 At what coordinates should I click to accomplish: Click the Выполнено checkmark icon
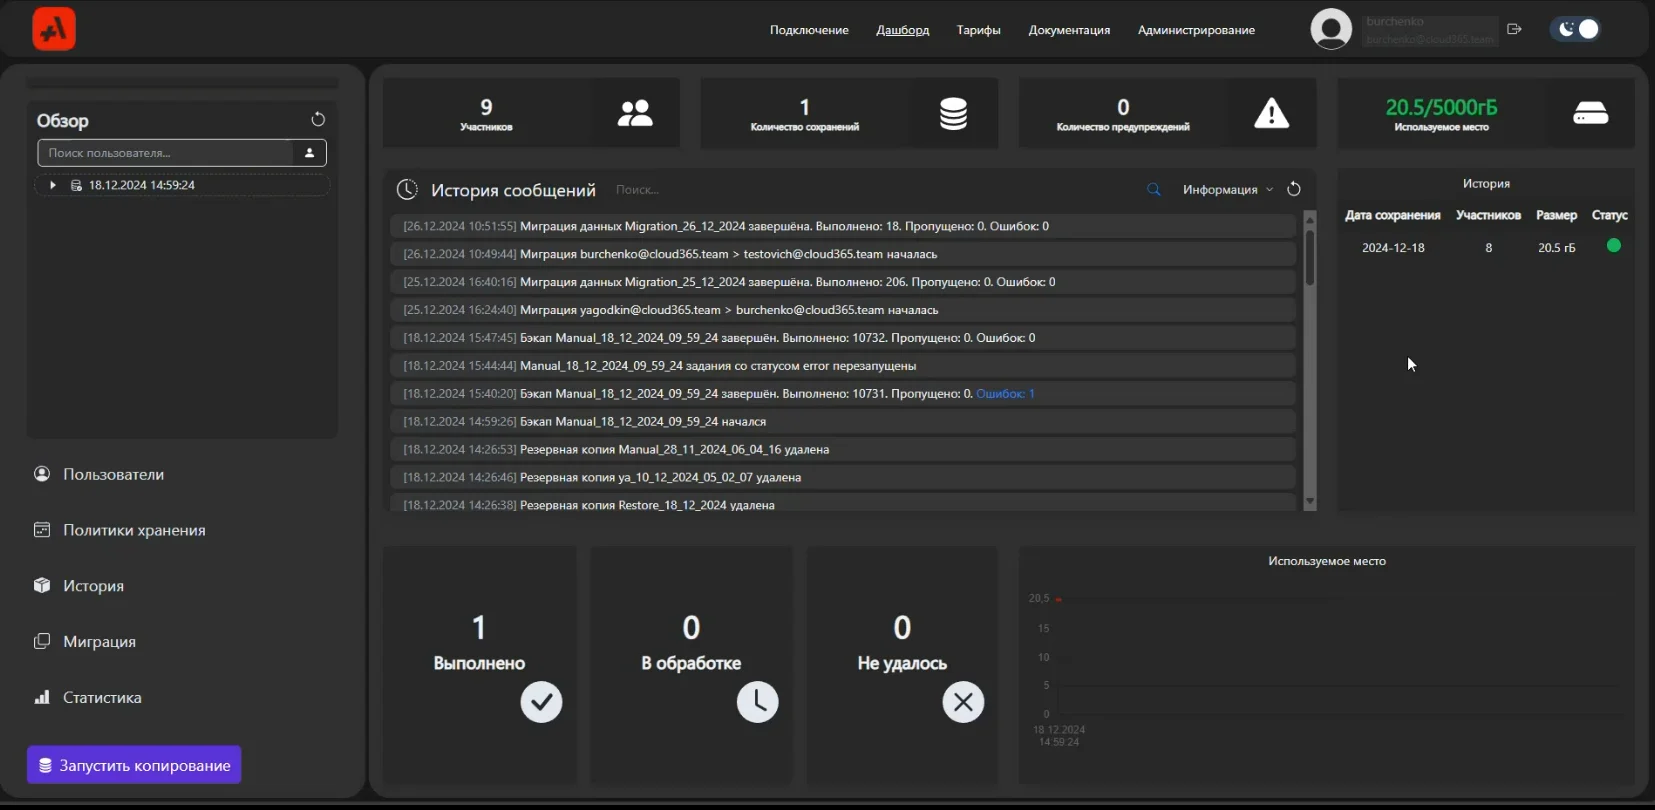click(x=541, y=702)
